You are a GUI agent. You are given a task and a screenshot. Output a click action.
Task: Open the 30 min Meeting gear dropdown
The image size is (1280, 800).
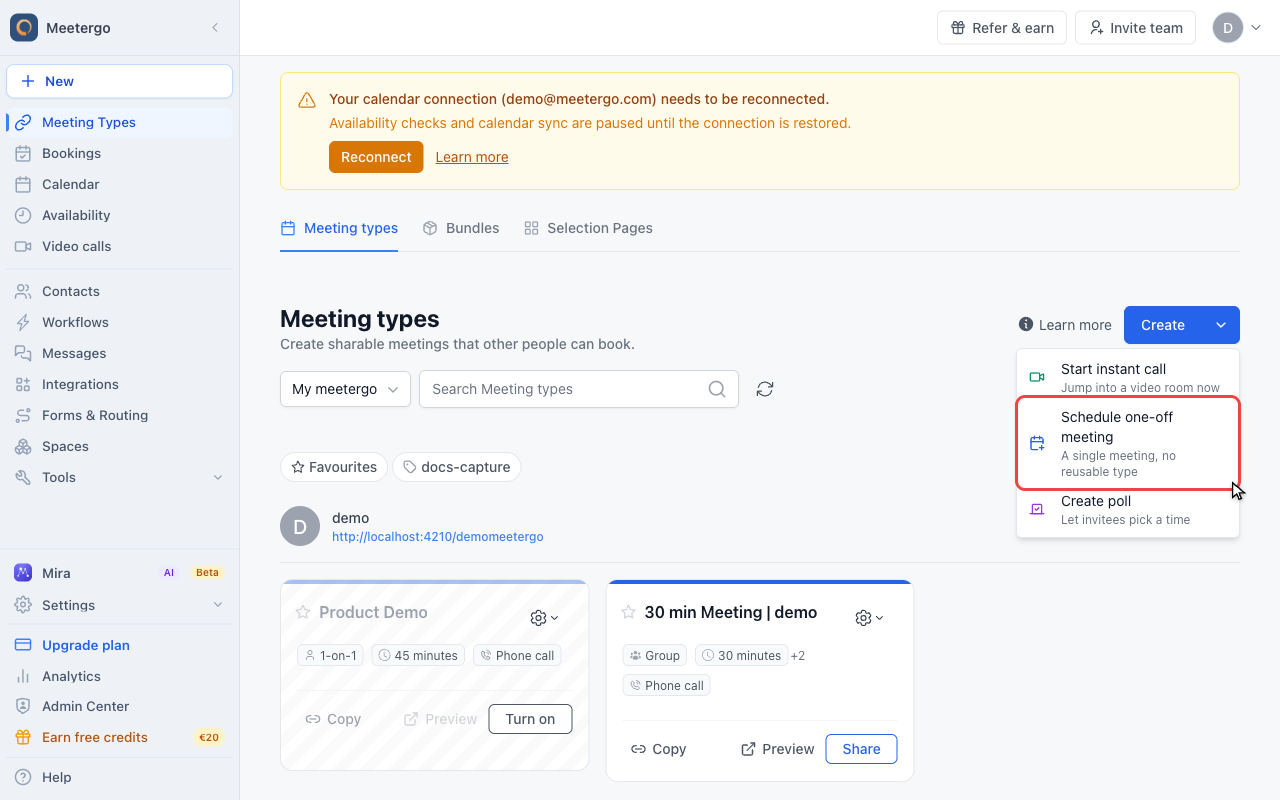870,618
